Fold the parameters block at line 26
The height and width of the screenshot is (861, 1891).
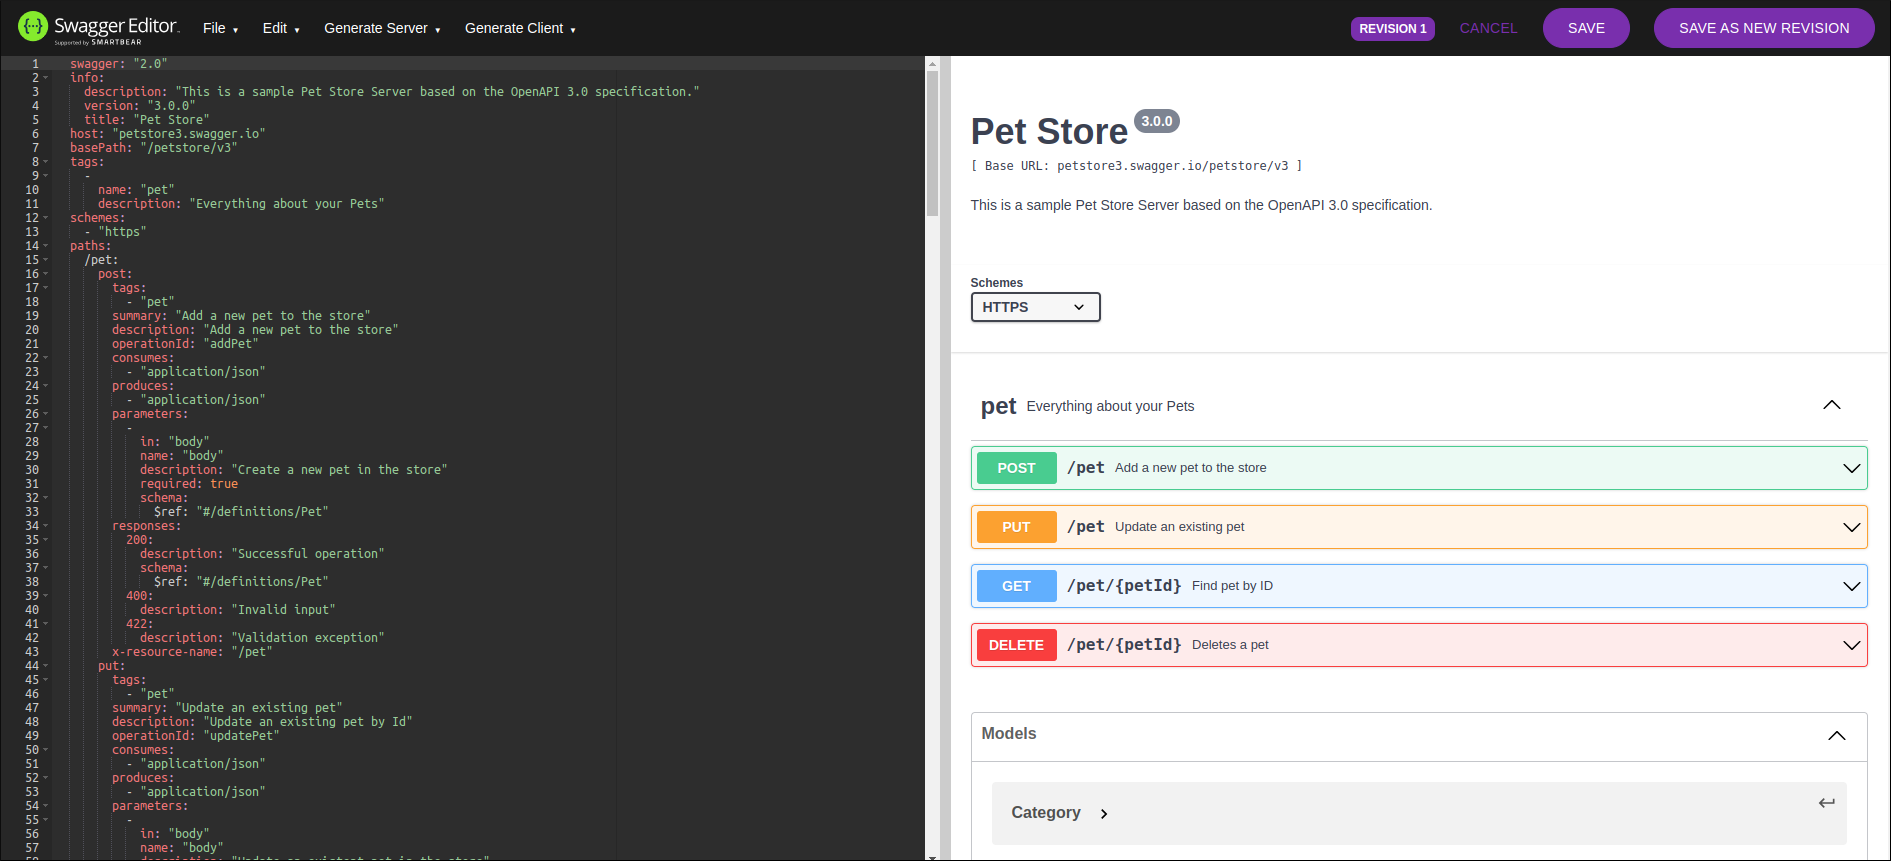point(46,414)
